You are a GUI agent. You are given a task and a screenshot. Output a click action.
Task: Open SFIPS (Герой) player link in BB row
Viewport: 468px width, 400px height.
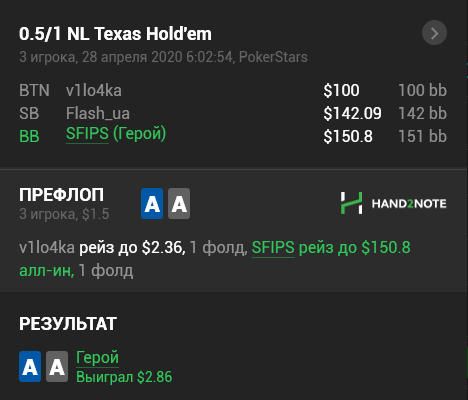(x=116, y=134)
